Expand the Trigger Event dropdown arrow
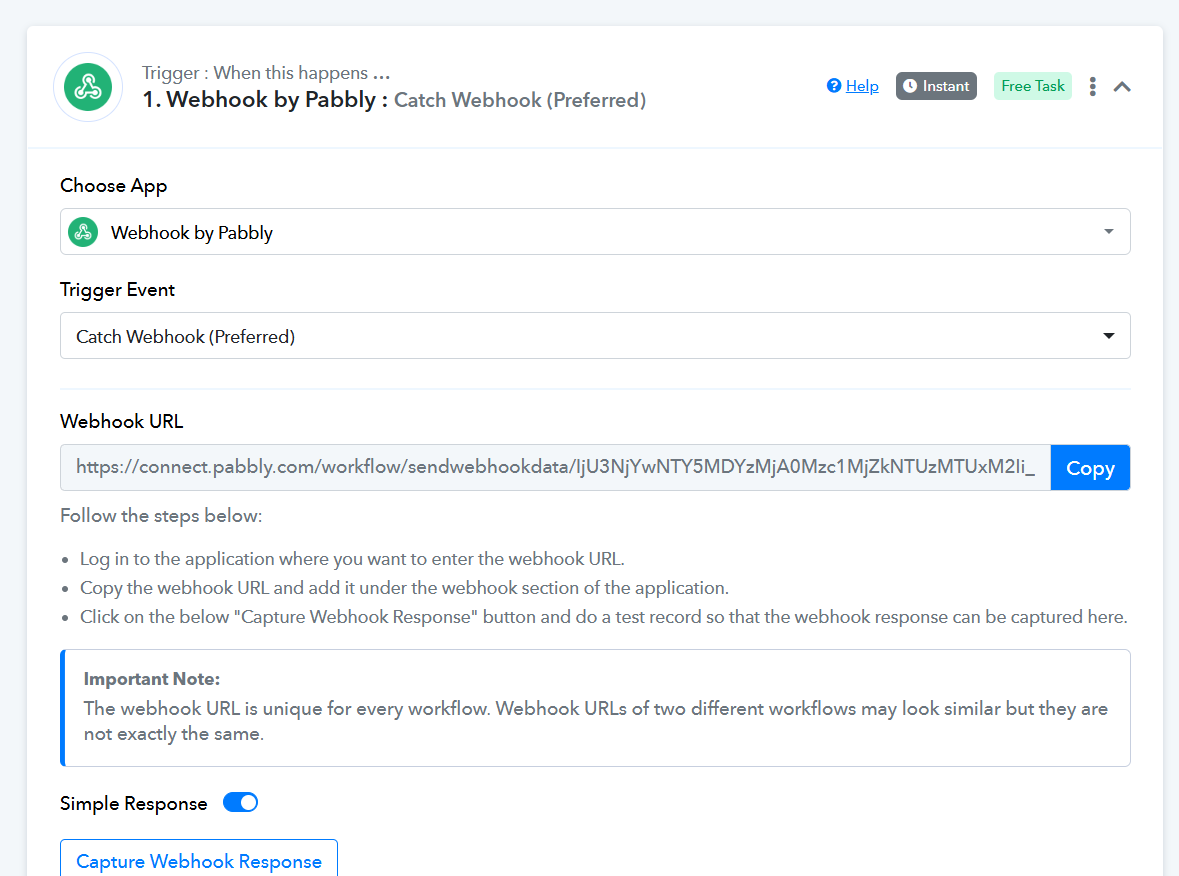This screenshot has height=876, width=1179. pos(1108,335)
